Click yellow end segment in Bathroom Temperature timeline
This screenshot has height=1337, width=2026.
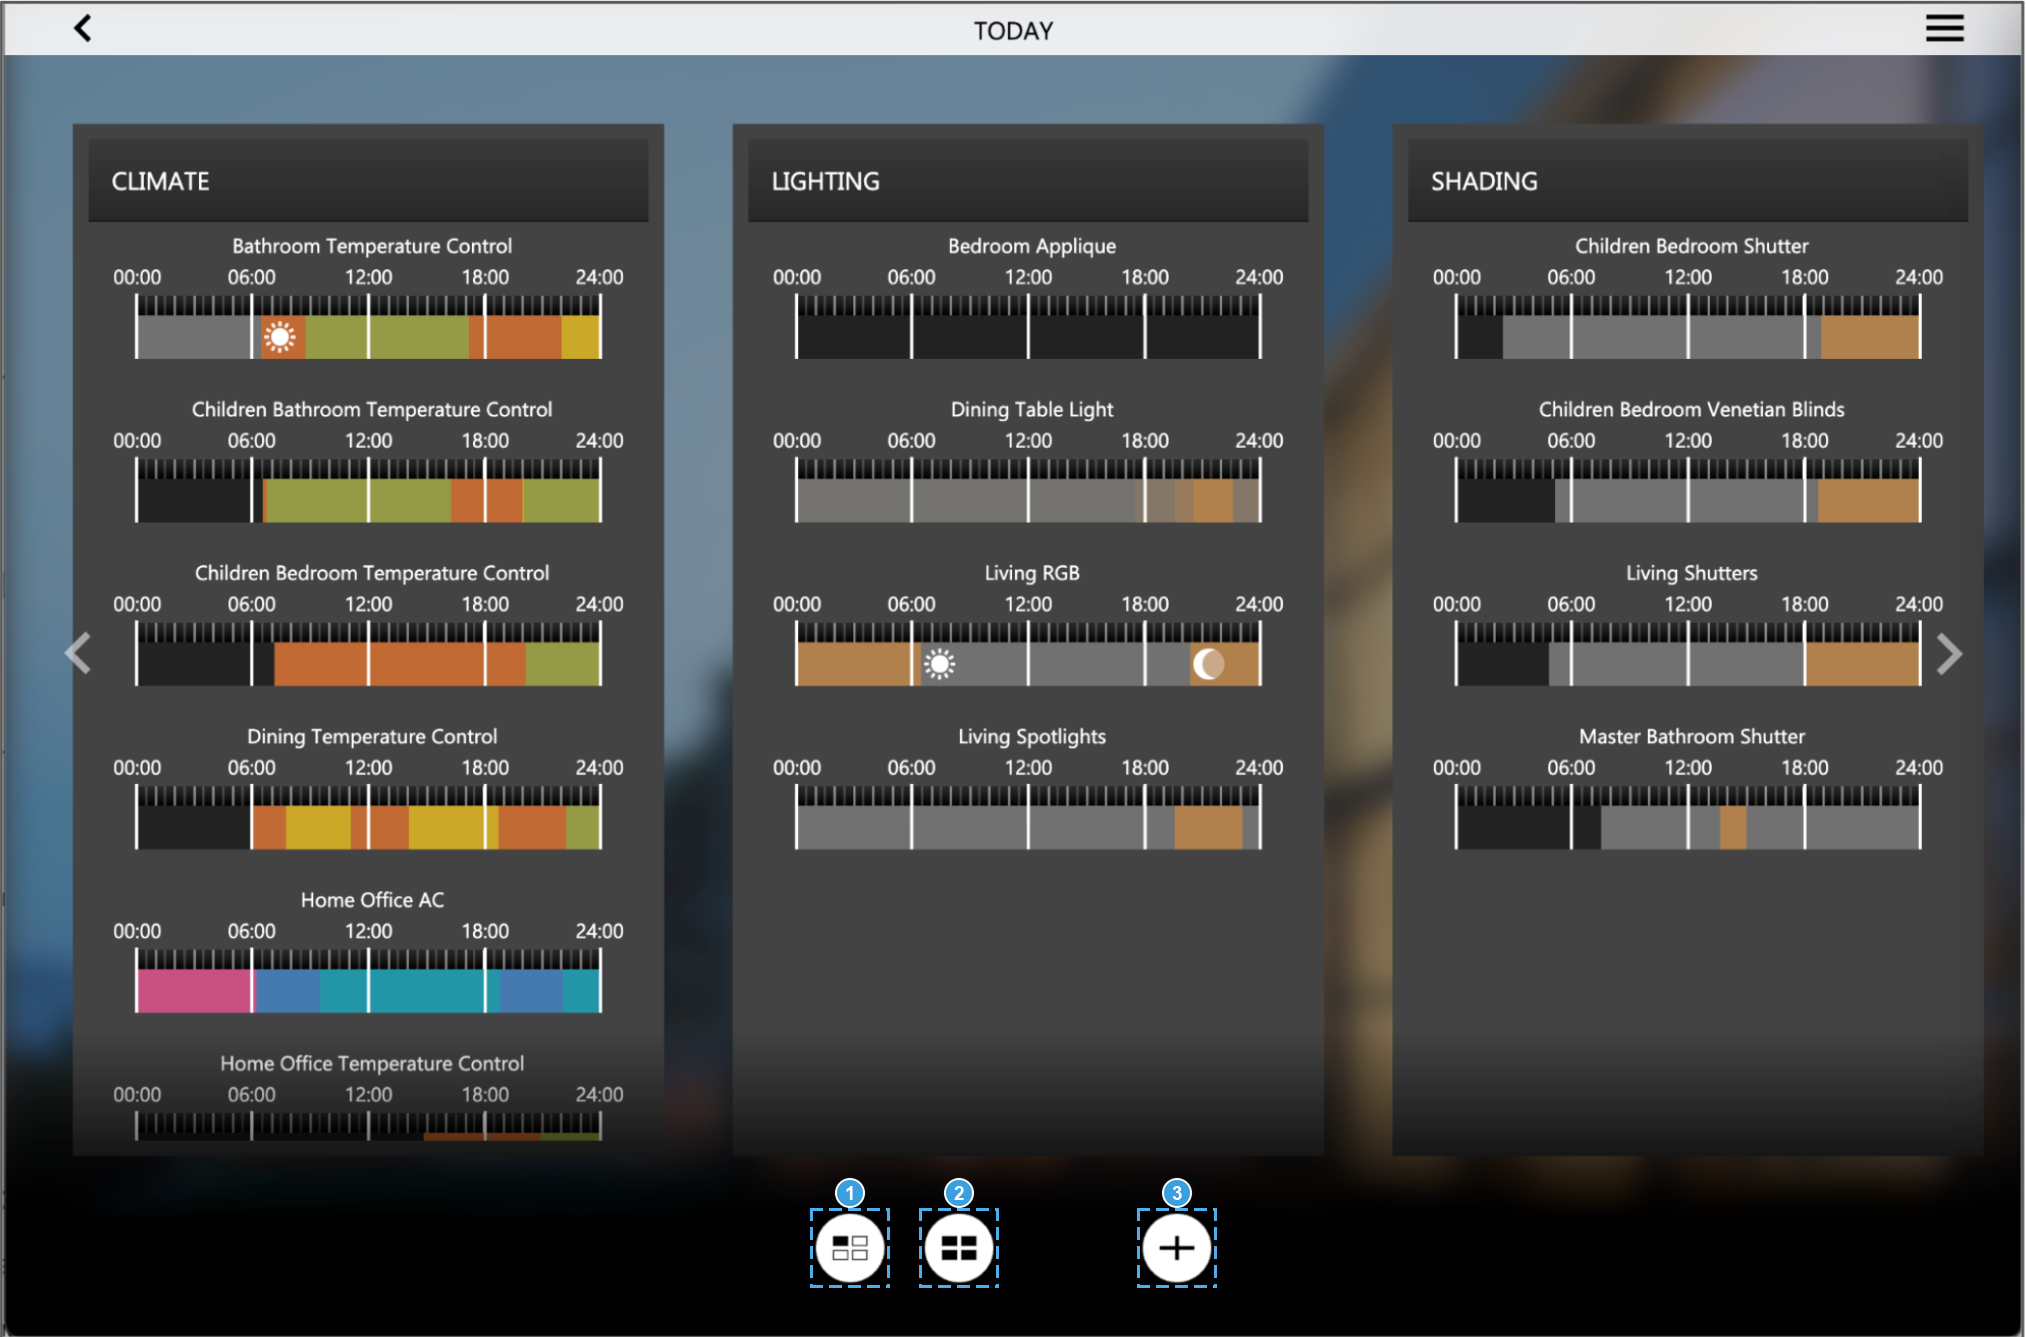(x=580, y=337)
